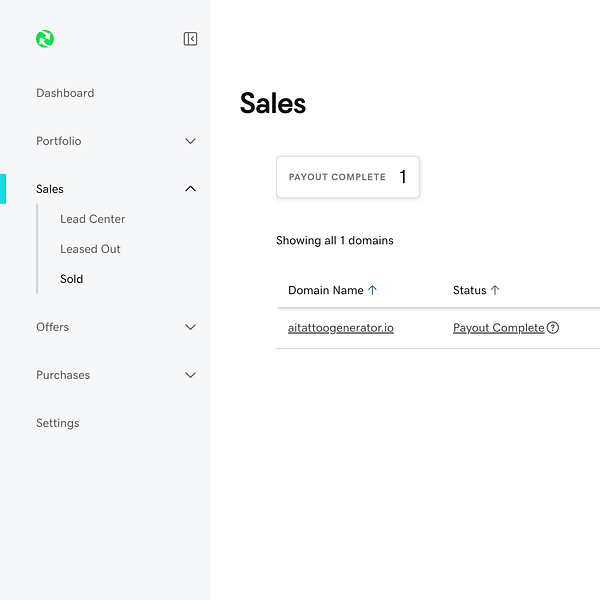Sort by Domain Name arrow icon
This screenshot has height=600, width=600.
(373, 291)
